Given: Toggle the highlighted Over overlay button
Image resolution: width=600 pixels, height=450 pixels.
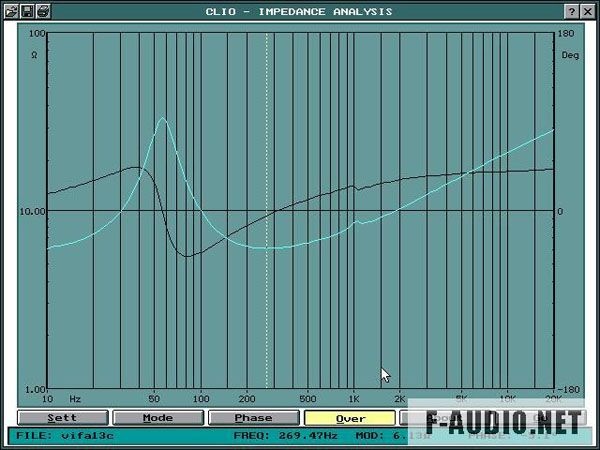Looking at the screenshot, I should [x=350, y=418].
